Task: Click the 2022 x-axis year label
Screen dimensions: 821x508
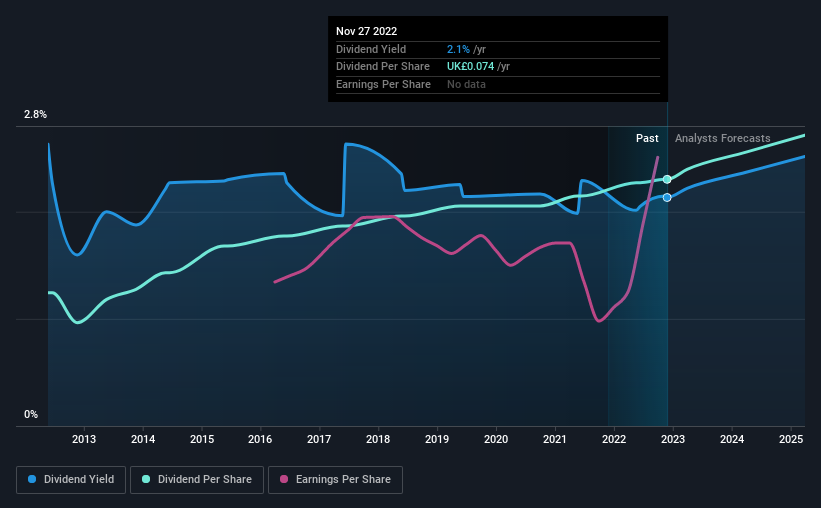Action: [614, 439]
